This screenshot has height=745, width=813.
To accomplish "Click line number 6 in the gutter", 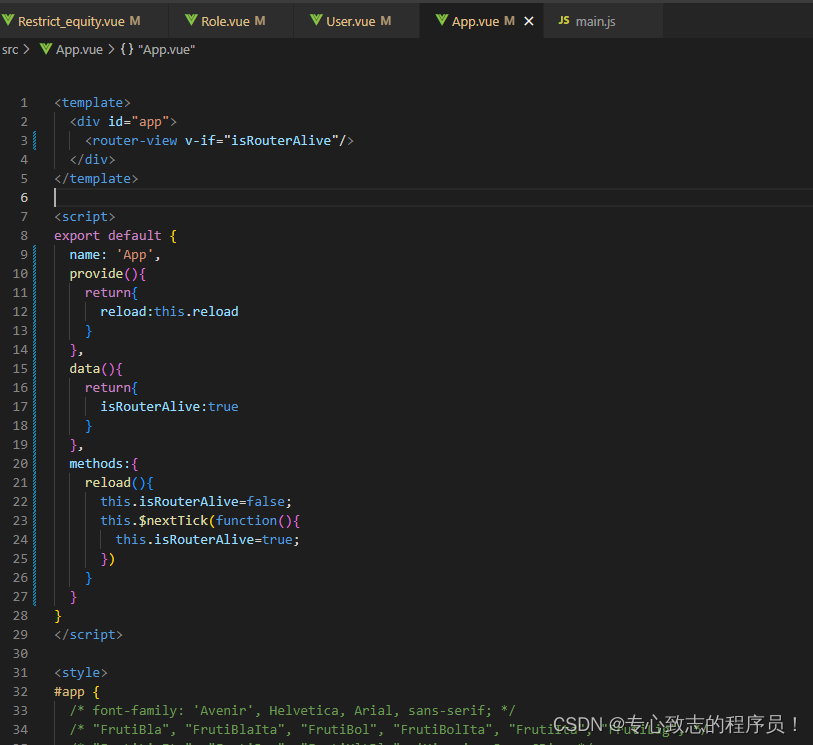I will click(x=24, y=198).
